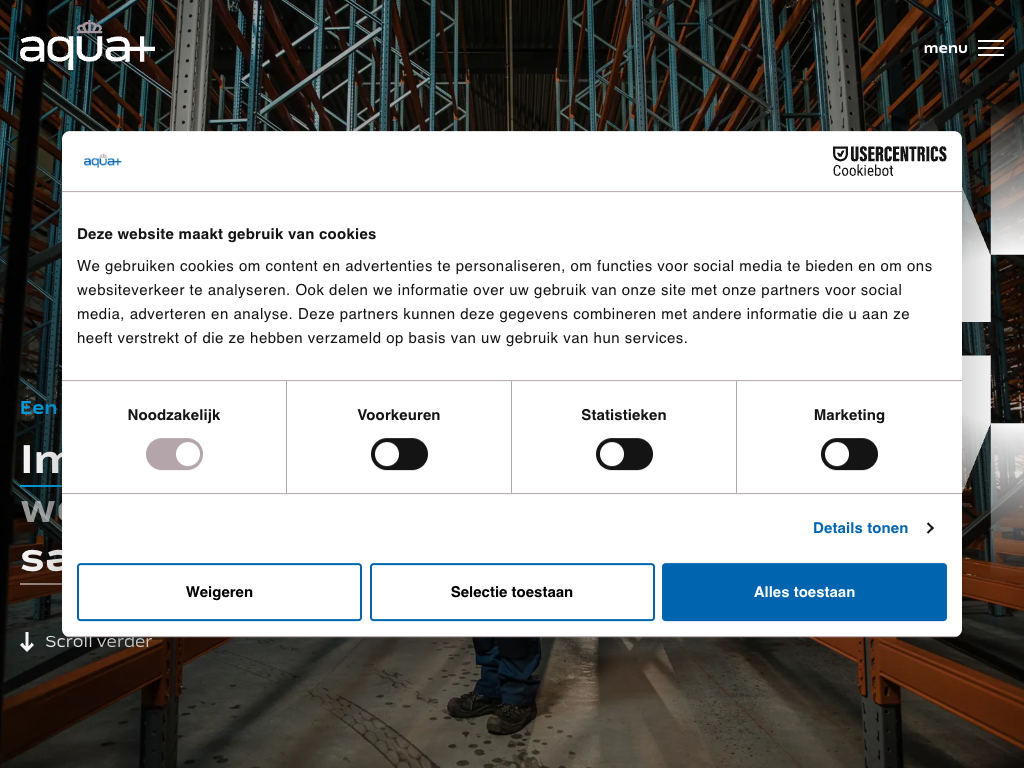The width and height of the screenshot is (1024, 768).
Task: Click the Scroll verder text
Action: coord(98,642)
